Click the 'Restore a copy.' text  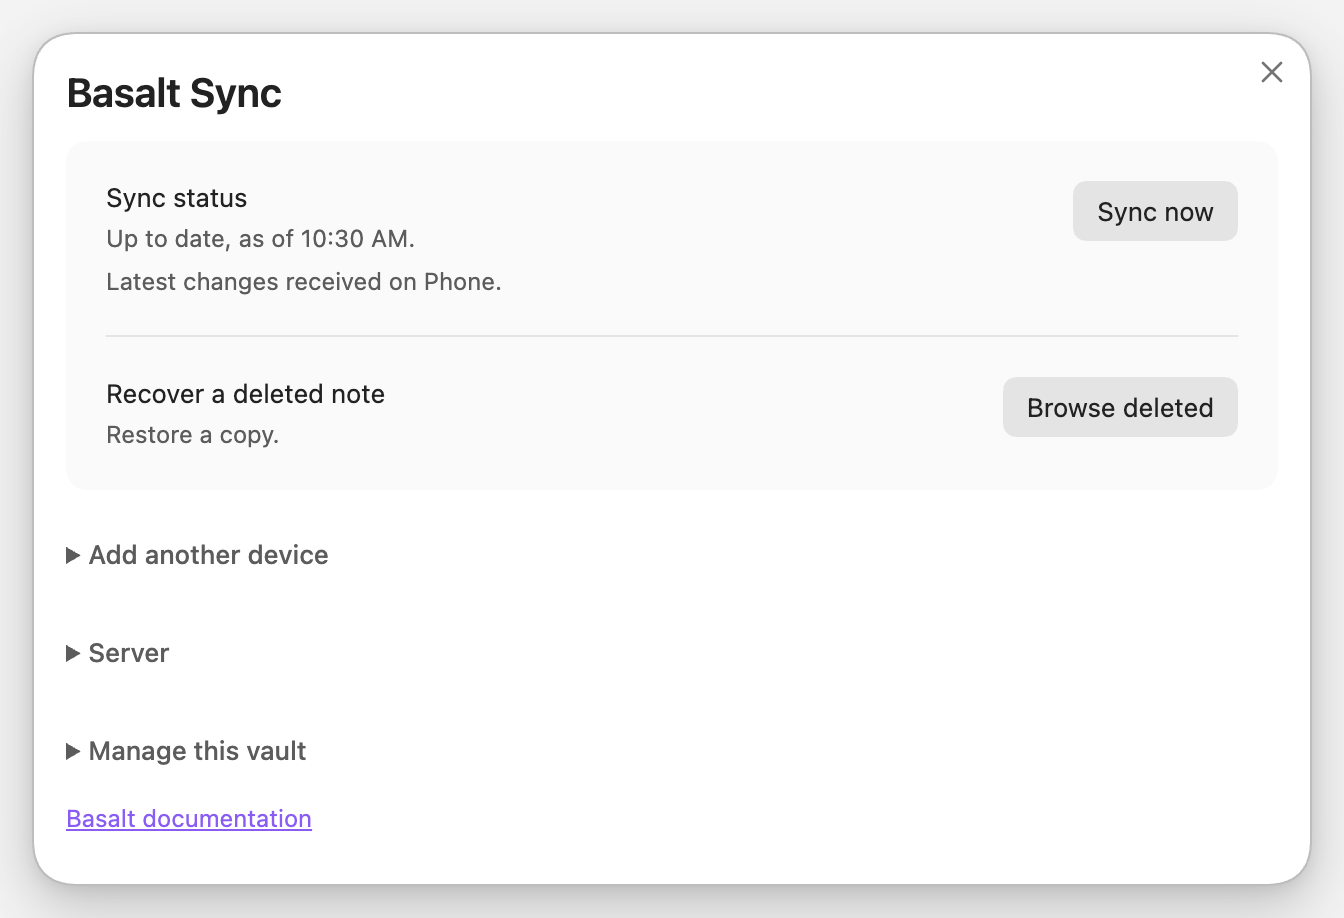192,435
